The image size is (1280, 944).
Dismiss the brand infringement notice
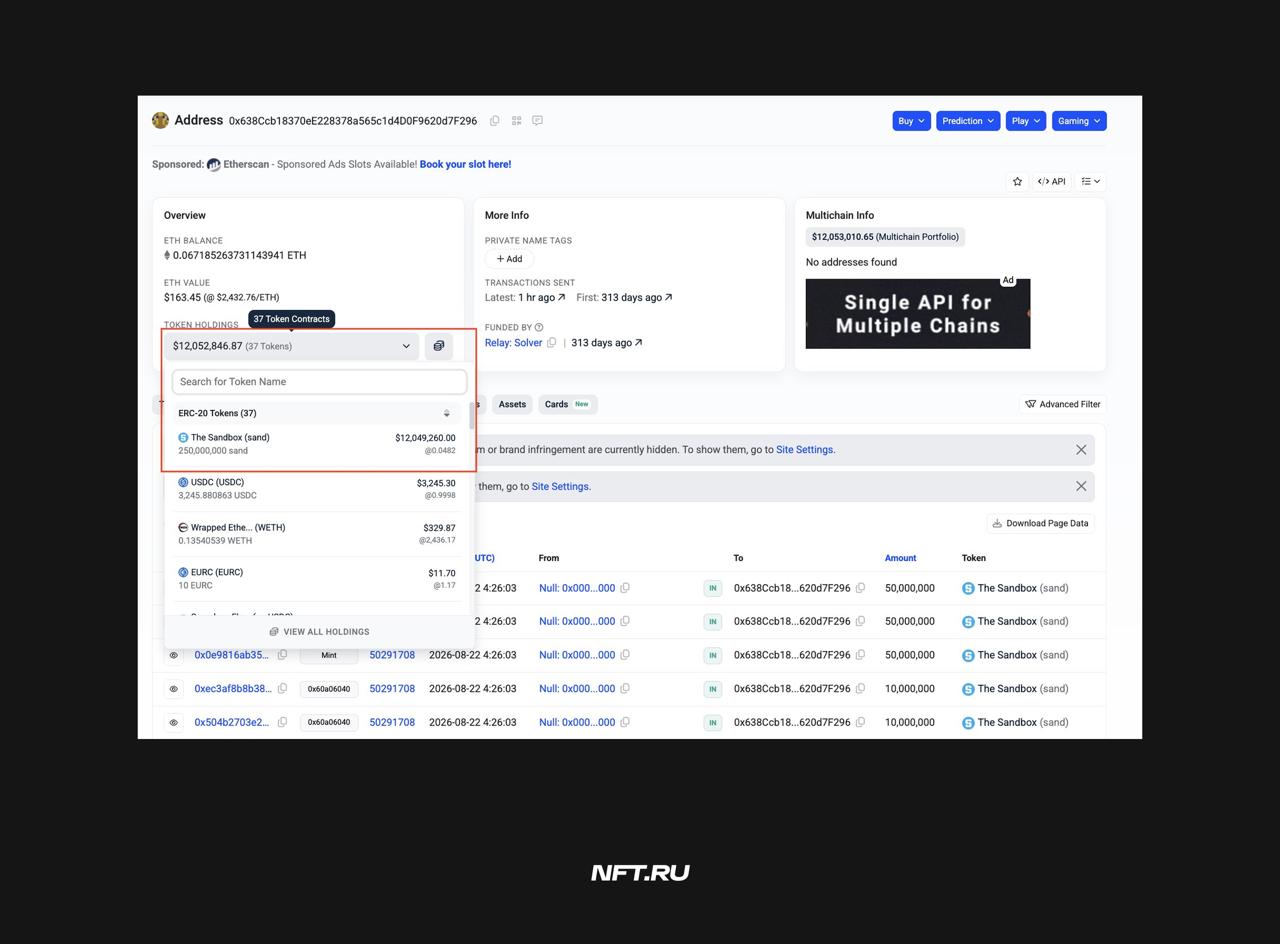point(1081,450)
